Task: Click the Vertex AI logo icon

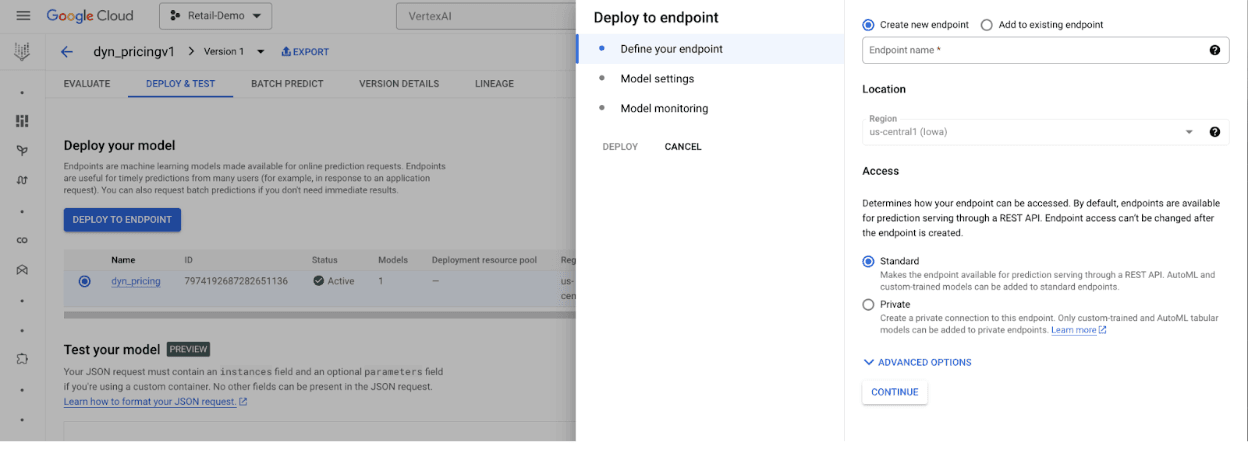Action: tap(22, 52)
